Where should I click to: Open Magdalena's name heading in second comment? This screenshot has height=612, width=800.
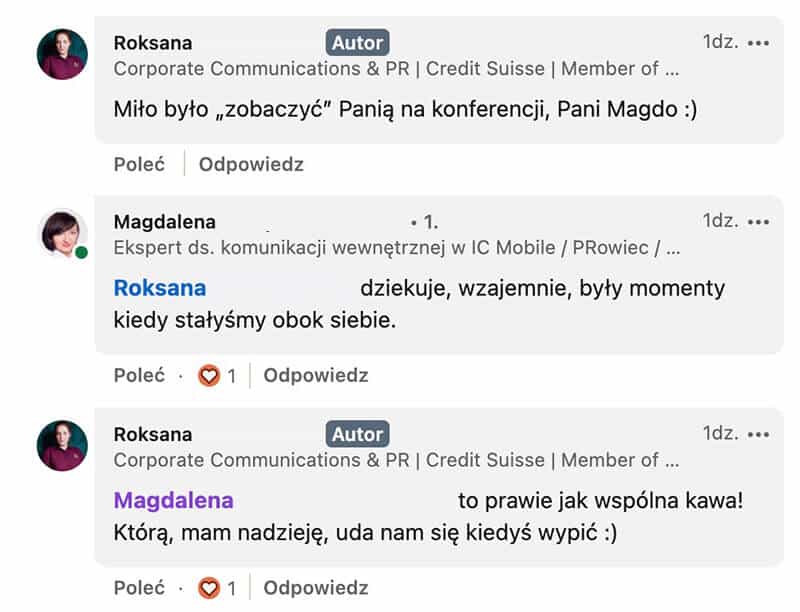pos(165,222)
